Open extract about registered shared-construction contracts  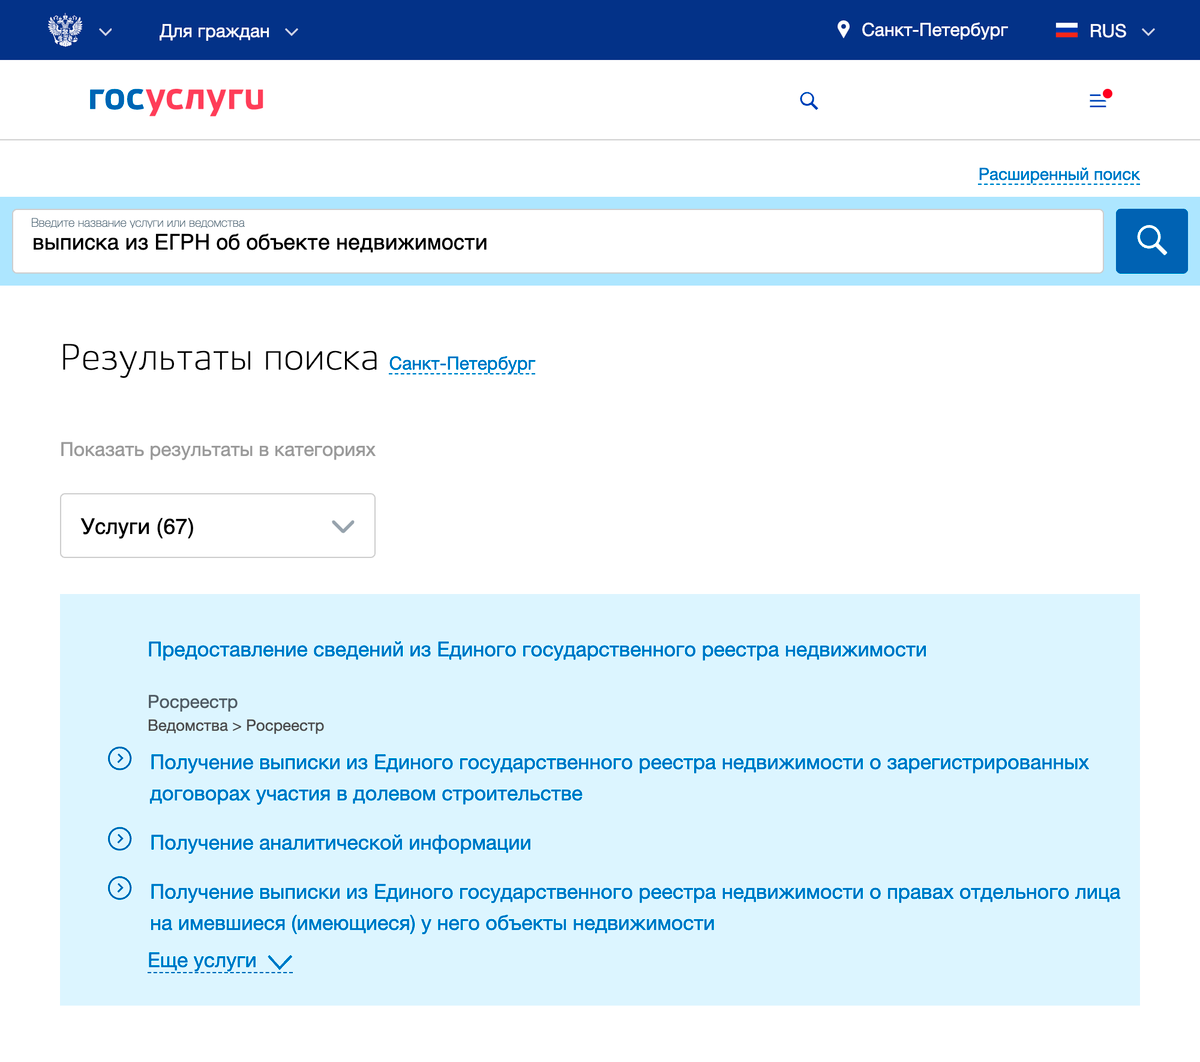(x=619, y=778)
